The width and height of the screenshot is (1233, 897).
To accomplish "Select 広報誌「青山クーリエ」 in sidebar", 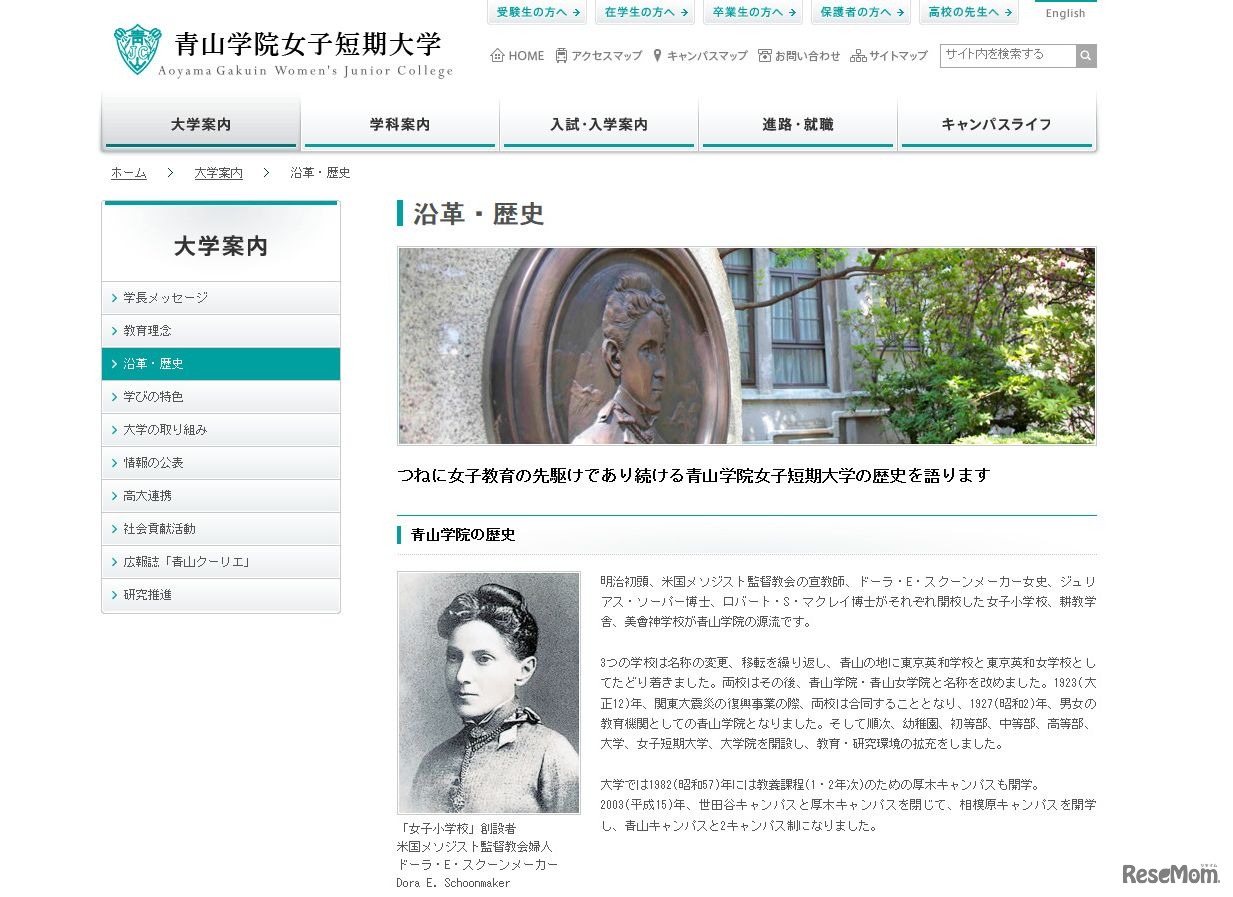I will tap(221, 562).
